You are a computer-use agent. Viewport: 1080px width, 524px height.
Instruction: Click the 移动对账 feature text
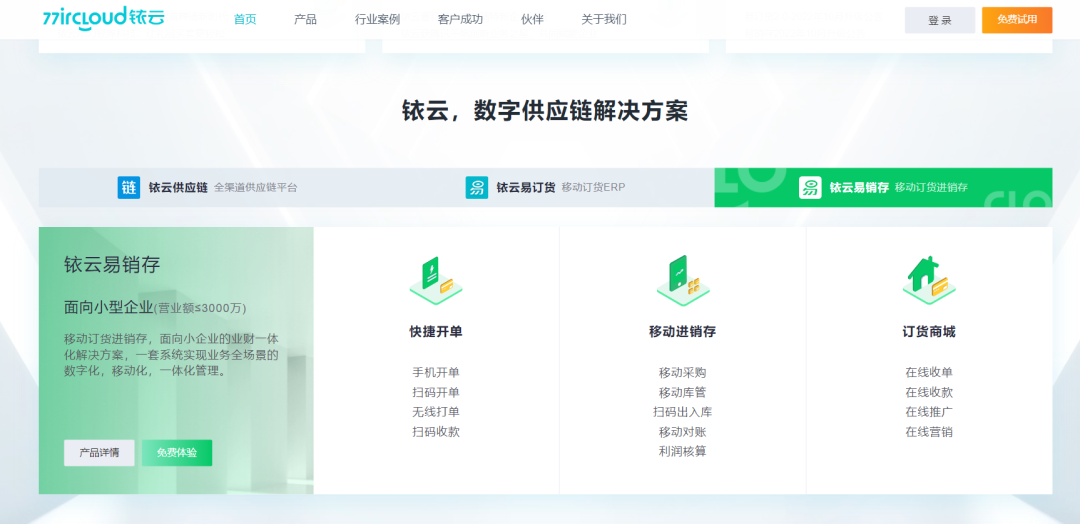coord(683,432)
